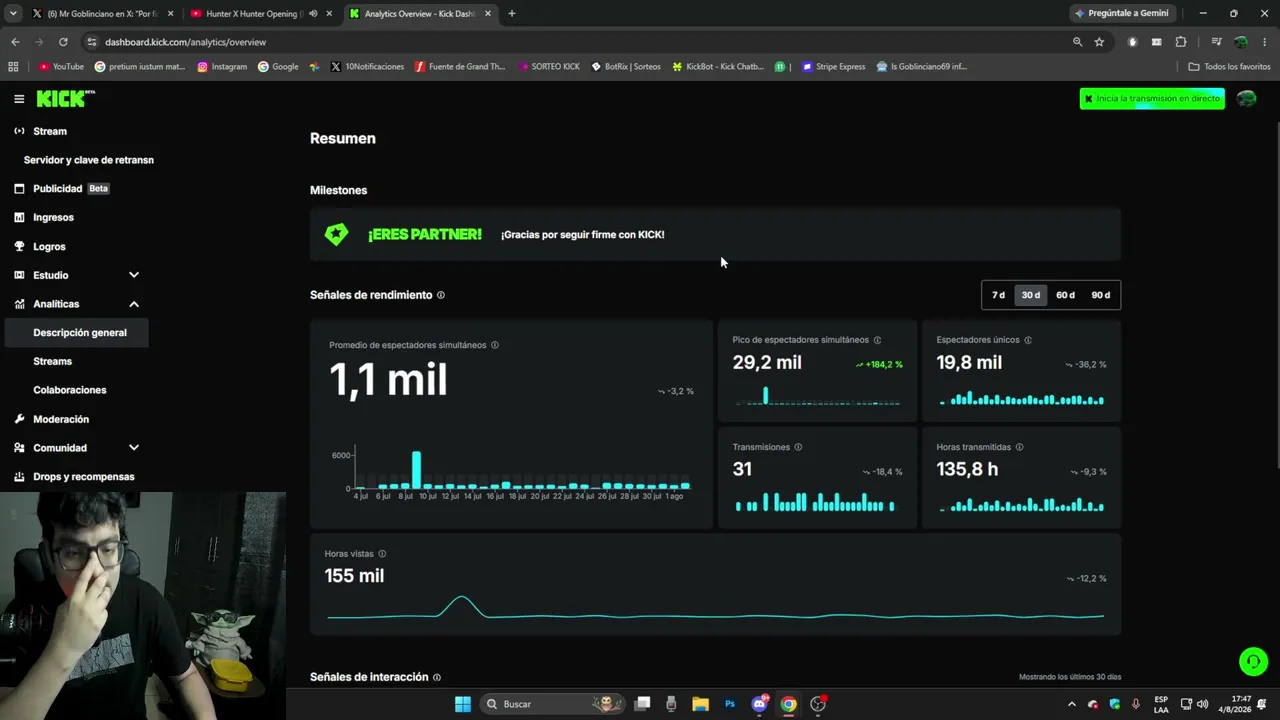Mute the Hunter X Hunter tab audio
1280x720 pixels.
coord(313,14)
